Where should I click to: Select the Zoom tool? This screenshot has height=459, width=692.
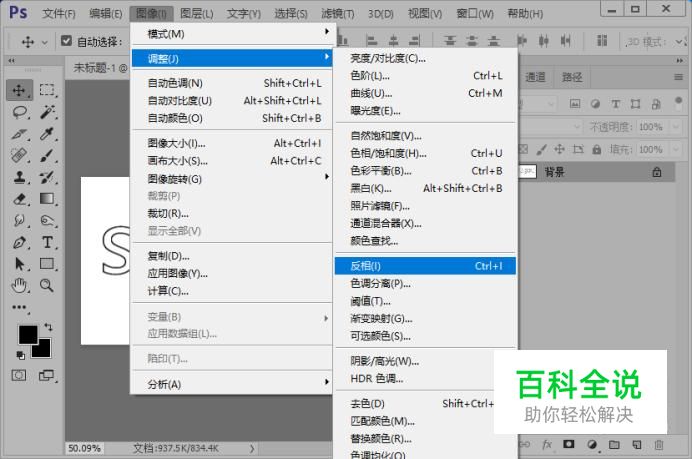click(47, 286)
